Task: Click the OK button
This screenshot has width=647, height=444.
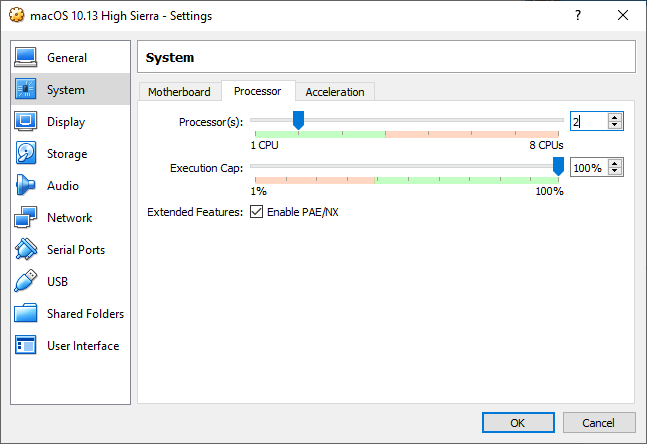Action: 517,423
